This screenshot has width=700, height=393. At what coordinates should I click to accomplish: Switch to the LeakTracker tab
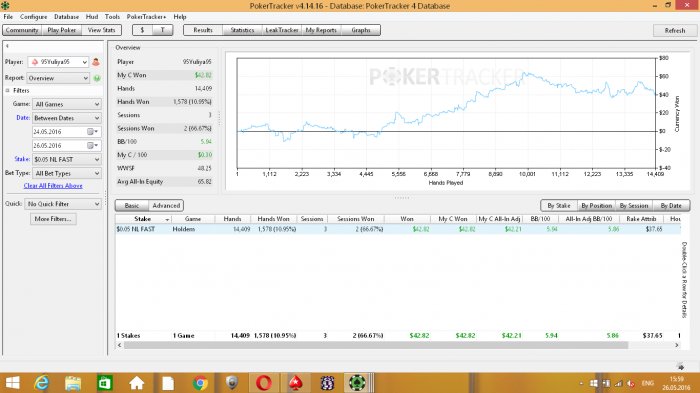[282, 30]
